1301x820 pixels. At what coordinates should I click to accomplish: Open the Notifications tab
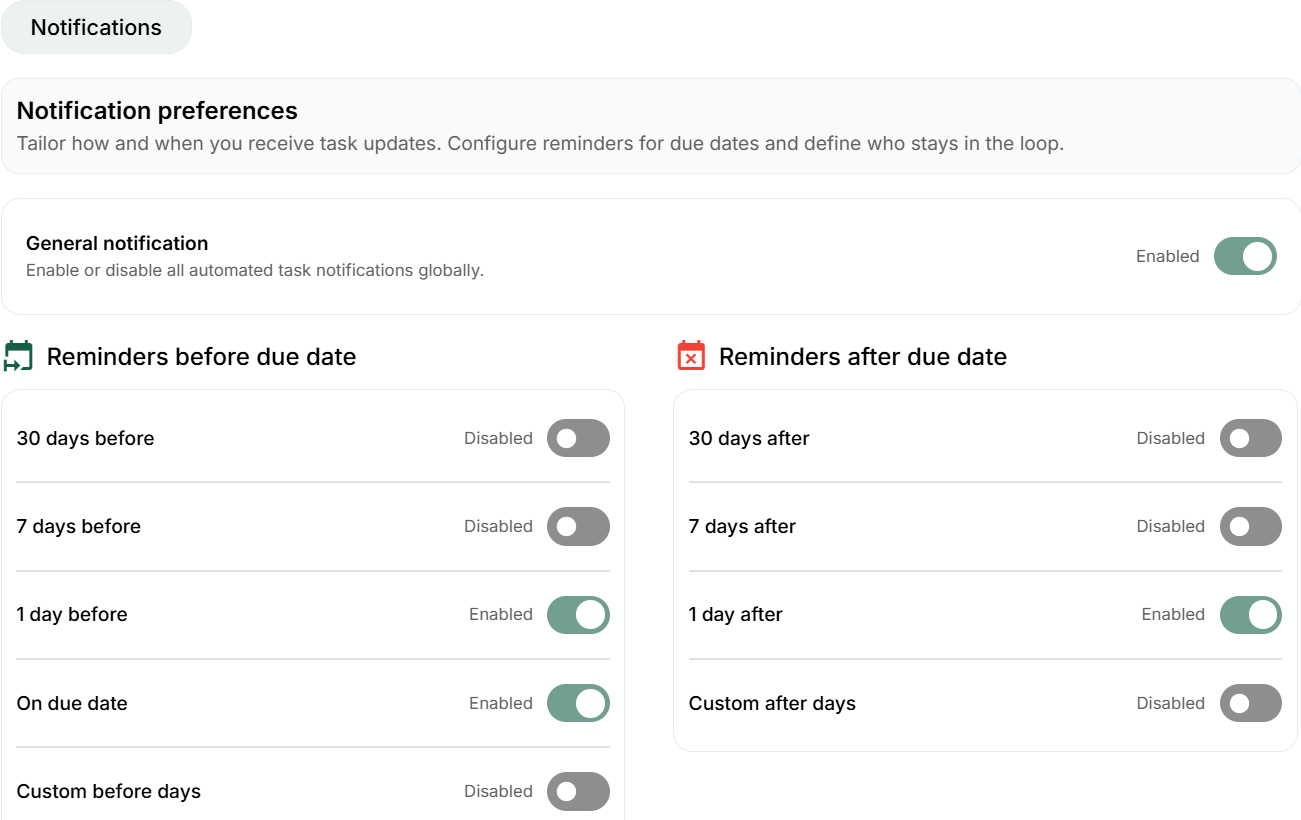tap(96, 27)
